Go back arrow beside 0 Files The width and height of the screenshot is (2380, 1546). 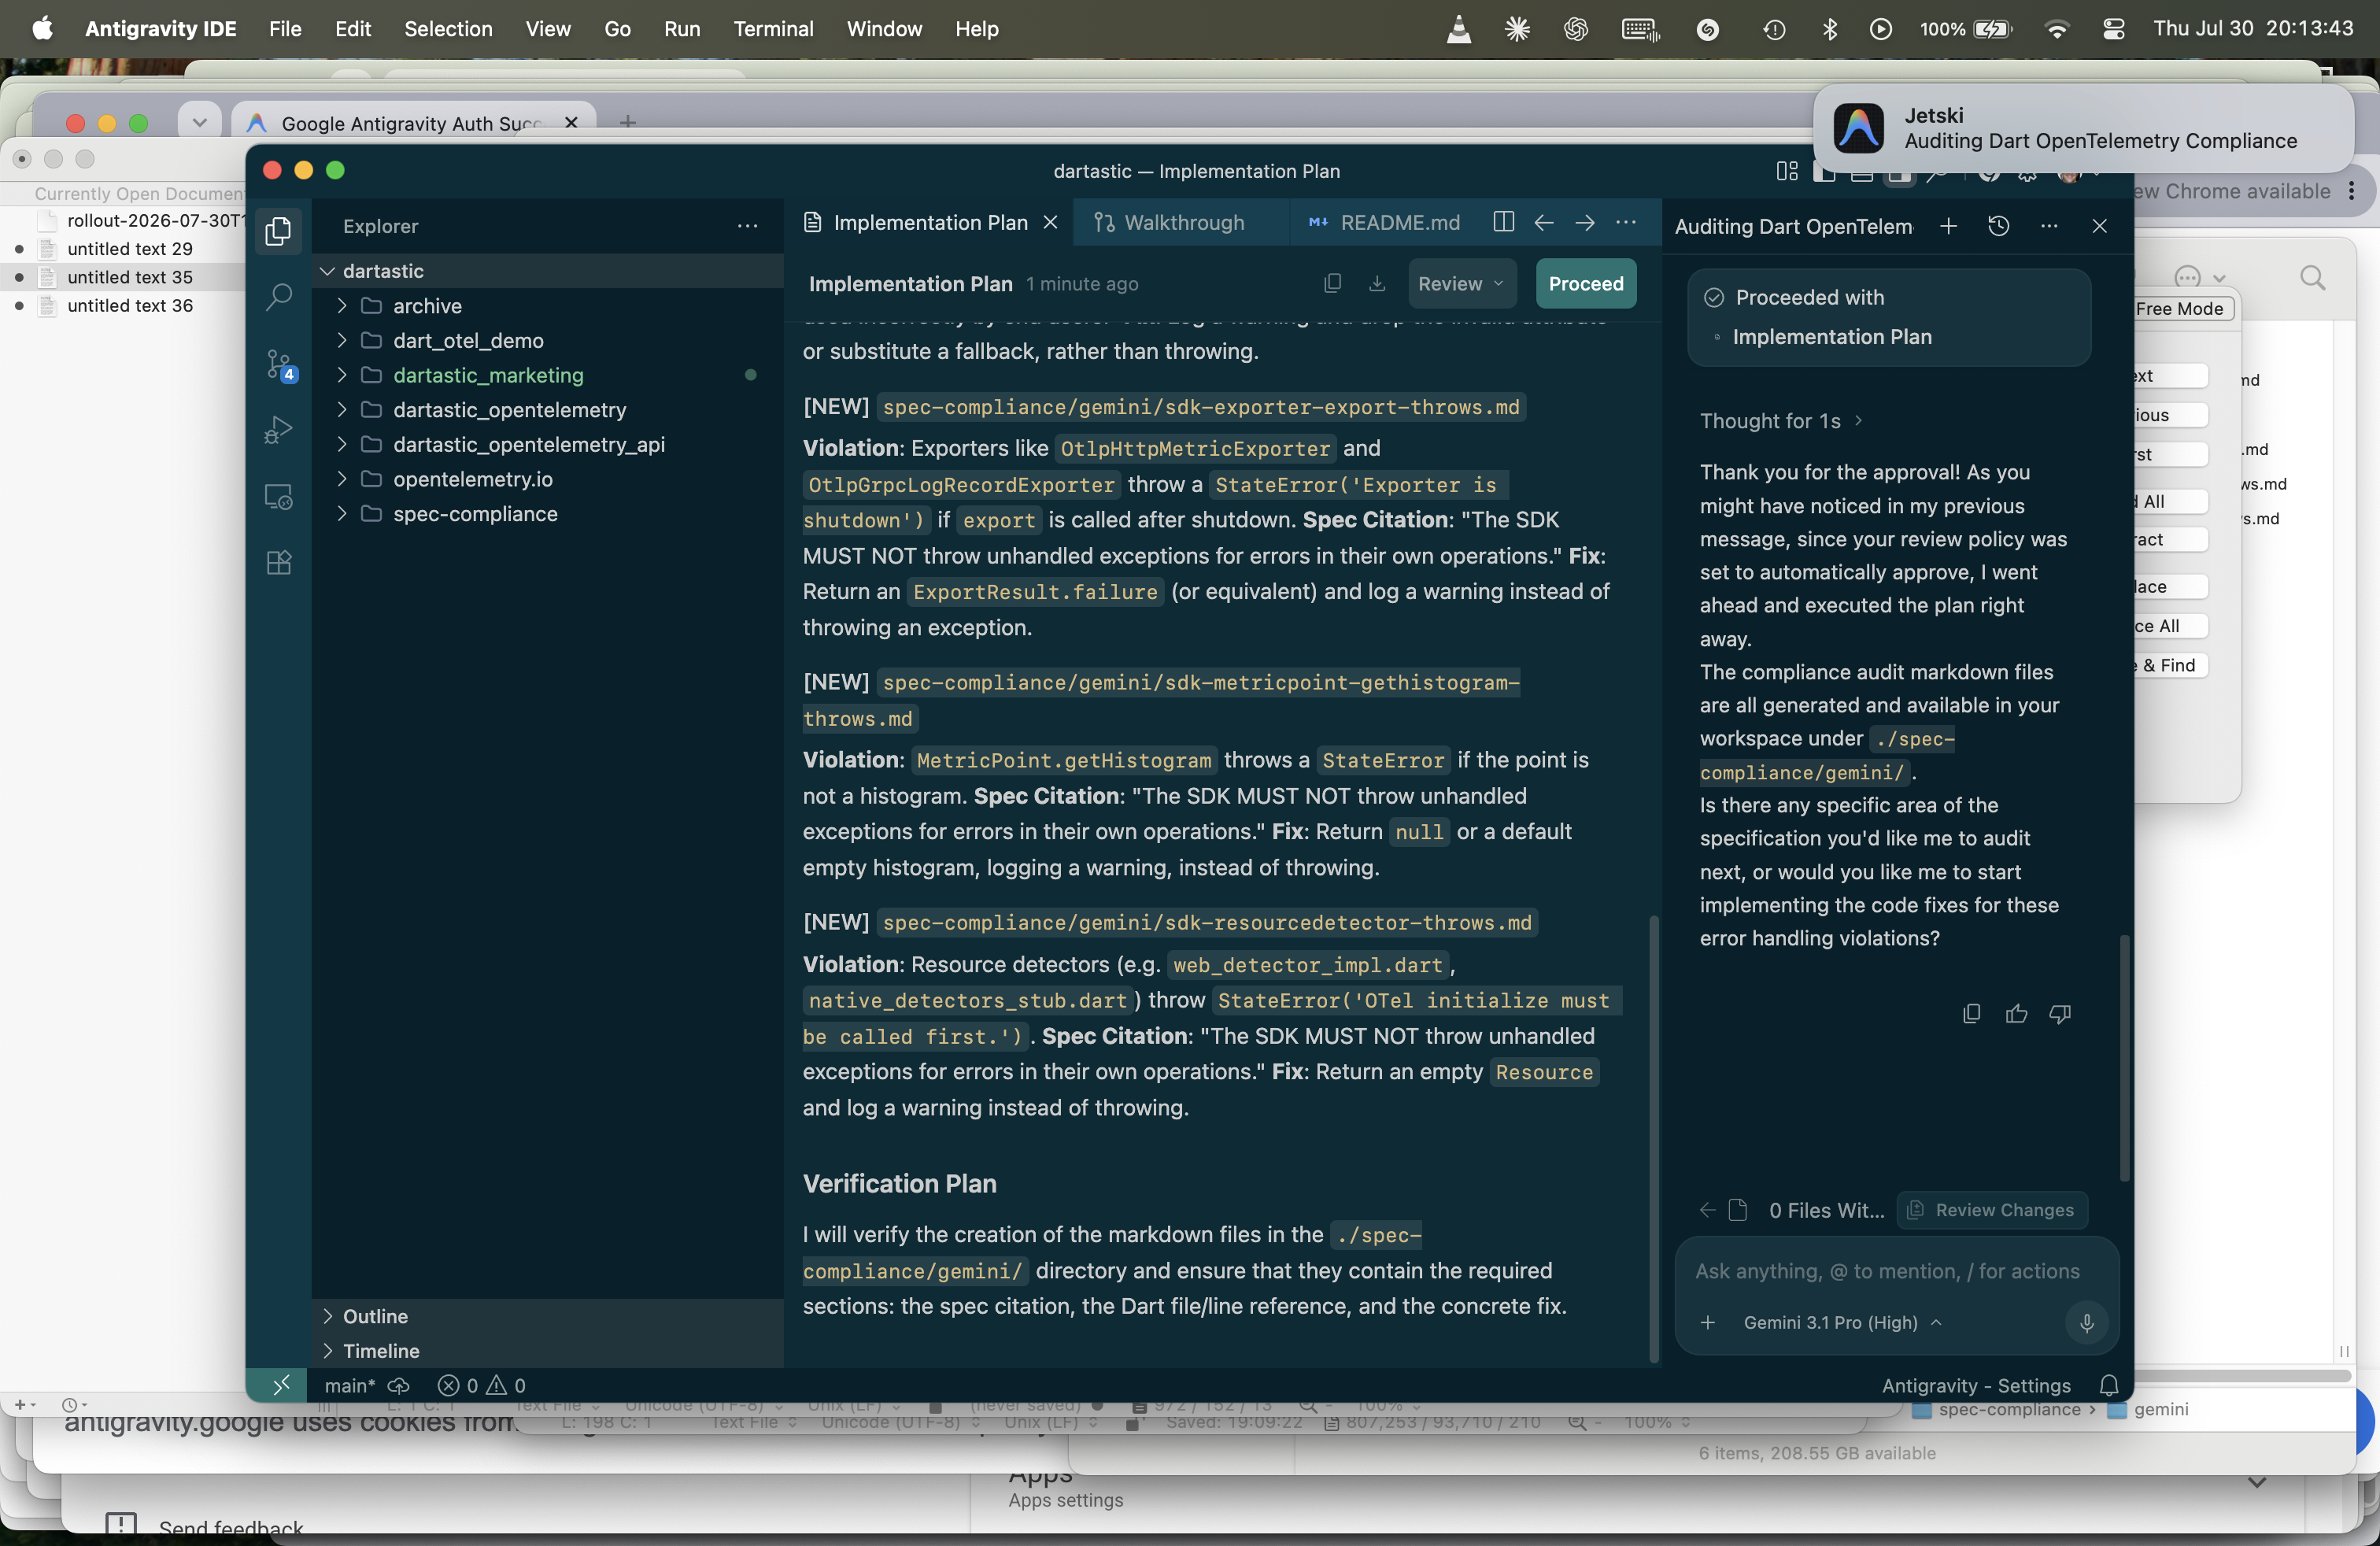pyautogui.click(x=1707, y=1210)
